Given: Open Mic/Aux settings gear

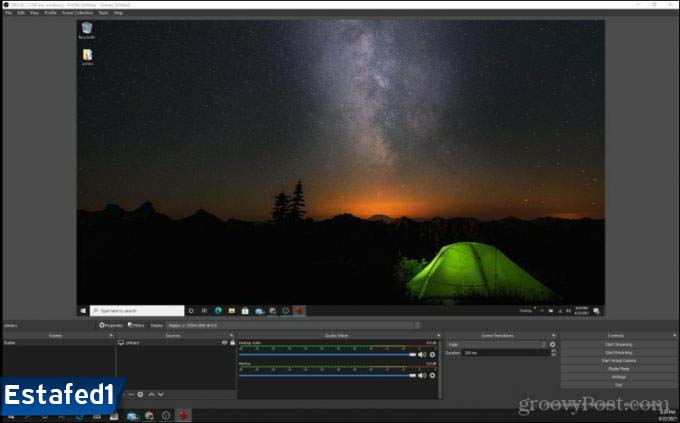Looking at the screenshot, I should 432,375.
